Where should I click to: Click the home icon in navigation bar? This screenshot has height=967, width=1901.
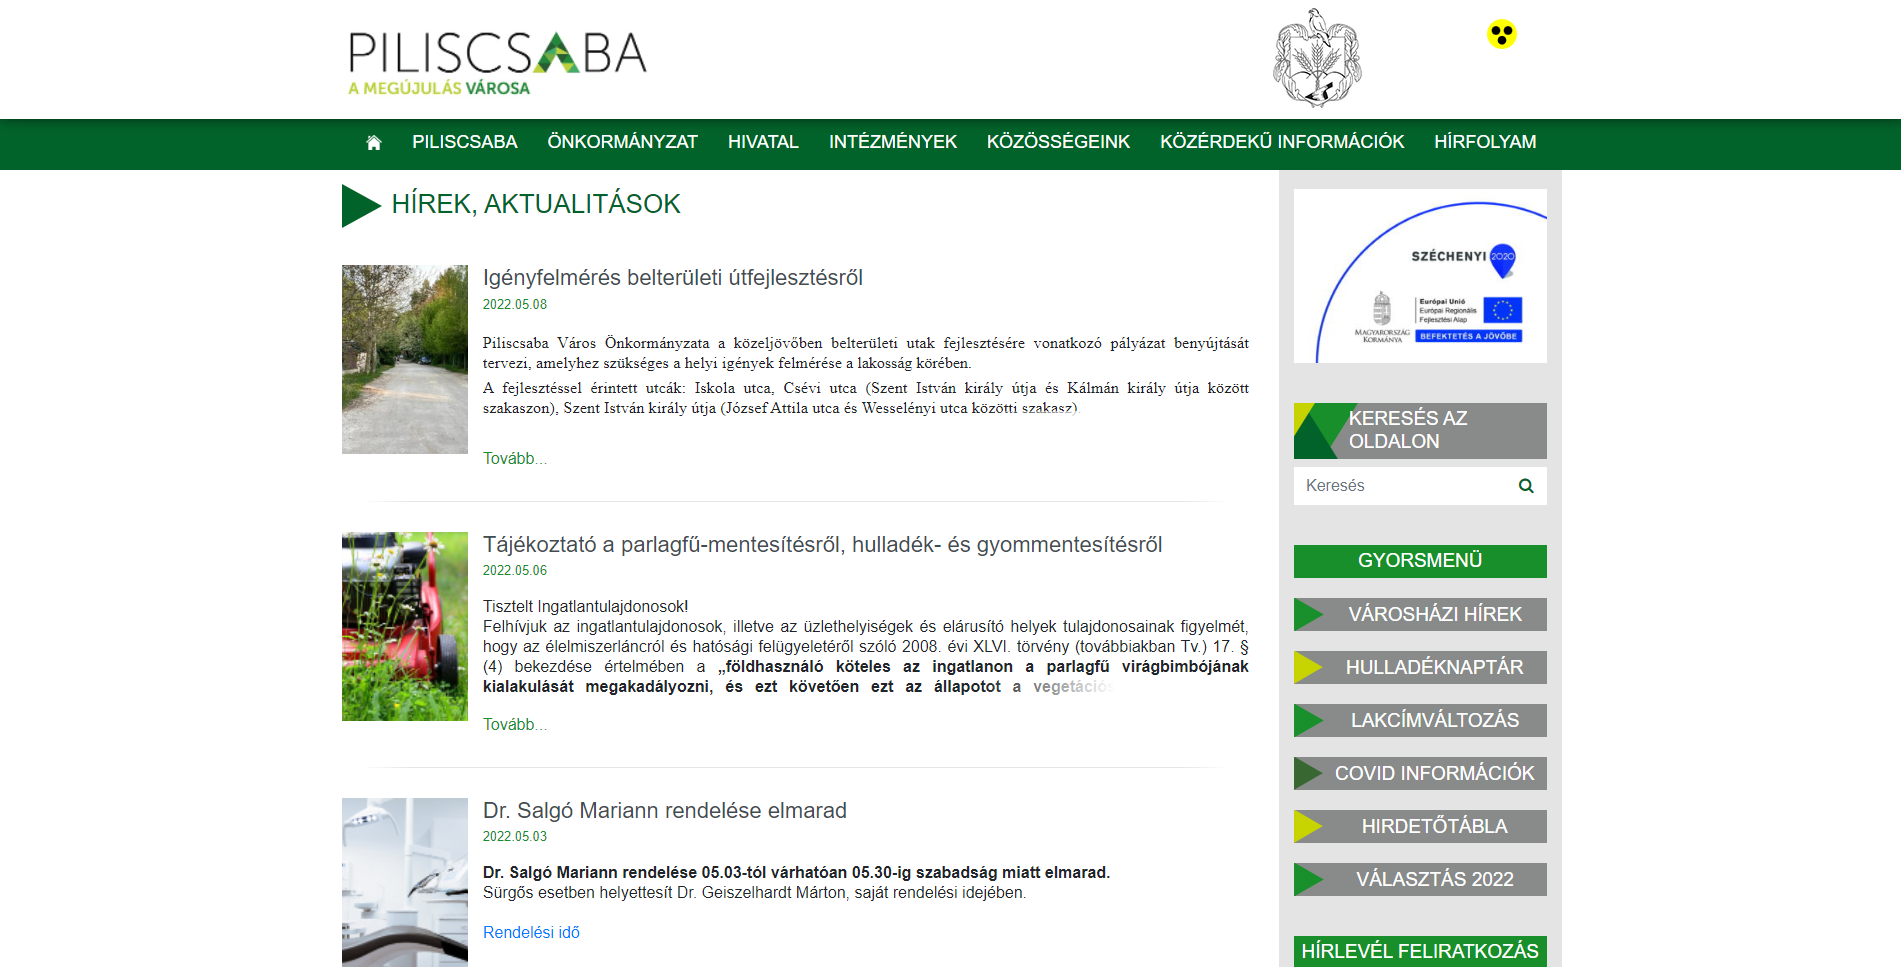(374, 143)
